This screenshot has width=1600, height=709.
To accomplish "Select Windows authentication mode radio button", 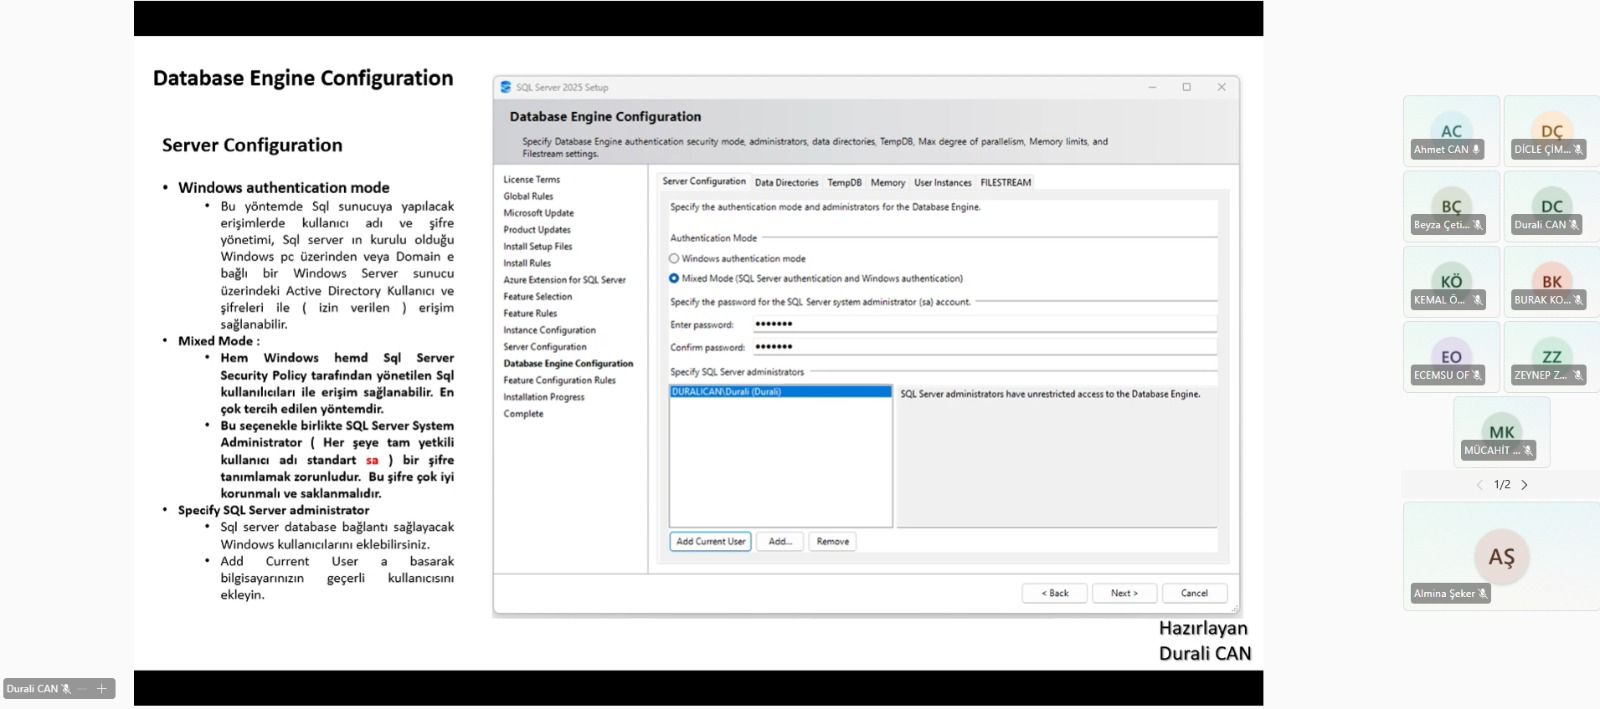I will (x=674, y=259).
